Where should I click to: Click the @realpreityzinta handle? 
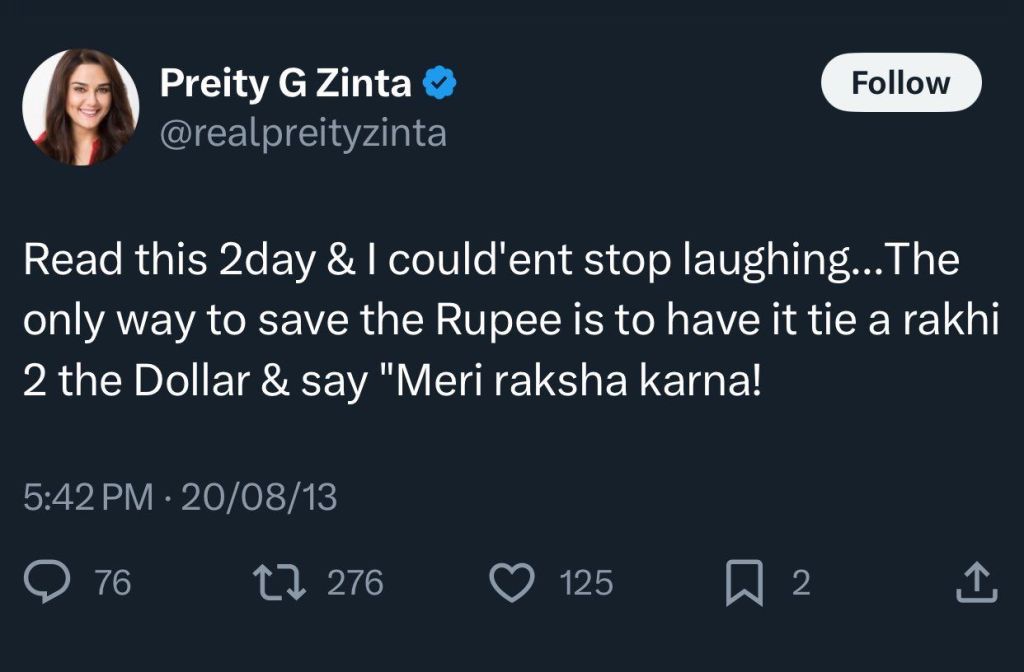pos(304,133)
